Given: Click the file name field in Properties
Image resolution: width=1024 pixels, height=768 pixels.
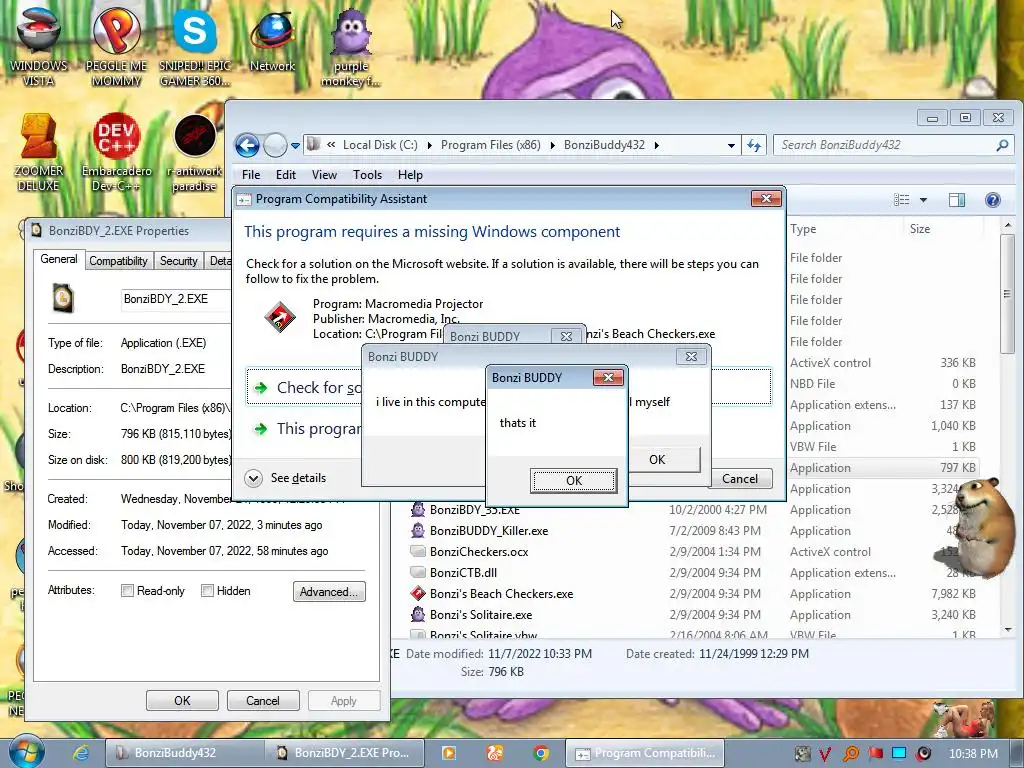Looking at the screenshot, I should (x=176, y=299).
